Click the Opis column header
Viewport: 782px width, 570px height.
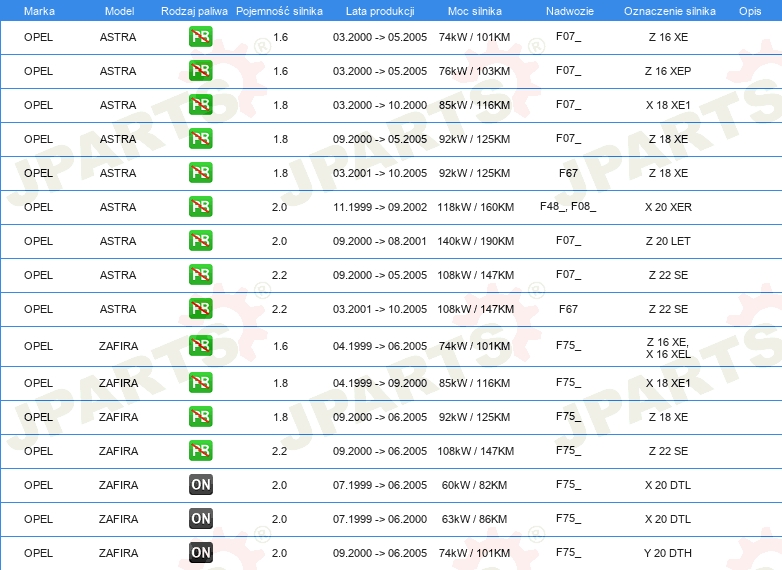click(x=750, y=11)
